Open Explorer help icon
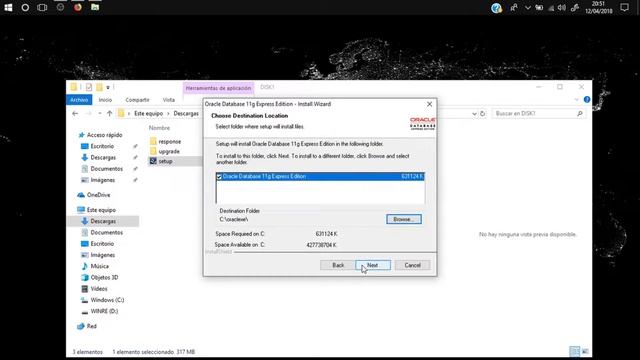Image resolution: width=640 pixels, height=360 pixels. click(x=587, y=100)
